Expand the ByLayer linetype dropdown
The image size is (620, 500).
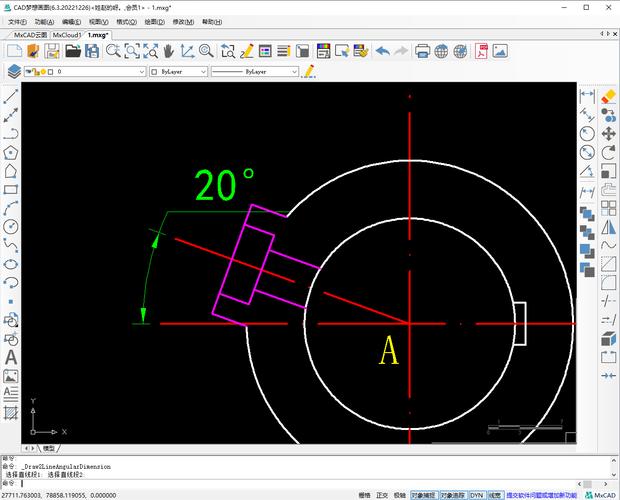tap(294, 72)
